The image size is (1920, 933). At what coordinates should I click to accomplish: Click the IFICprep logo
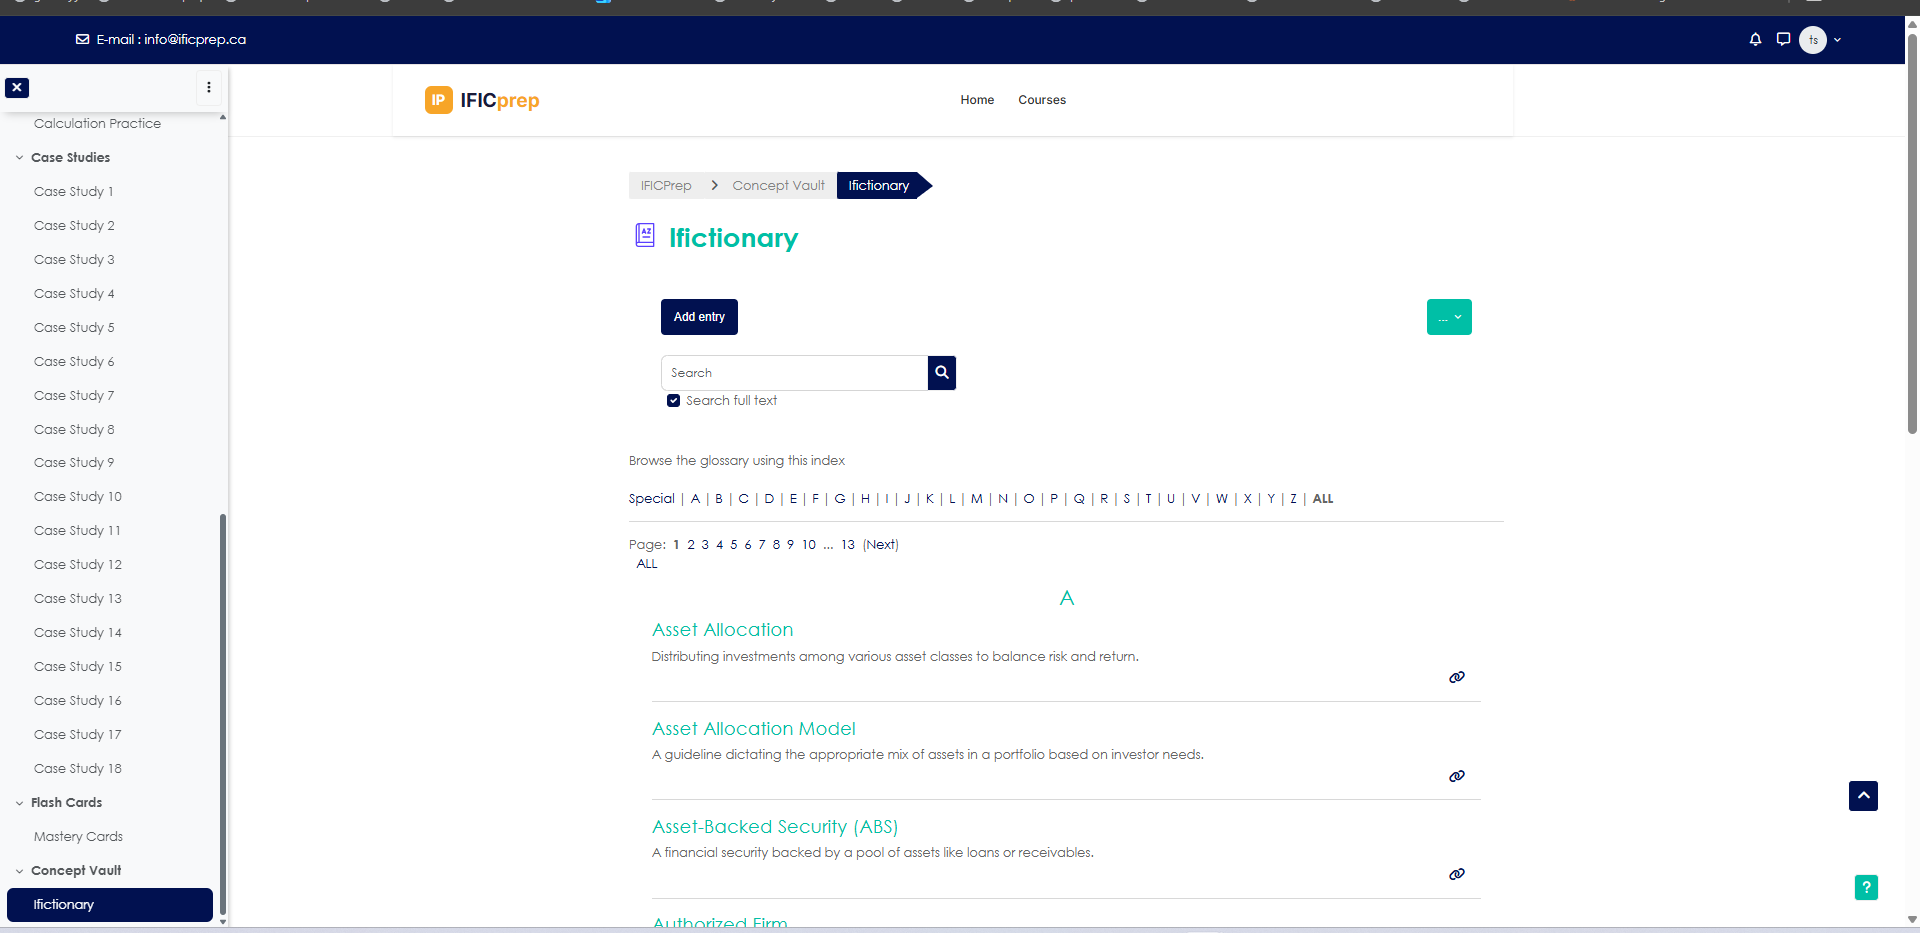coord(482,100)
